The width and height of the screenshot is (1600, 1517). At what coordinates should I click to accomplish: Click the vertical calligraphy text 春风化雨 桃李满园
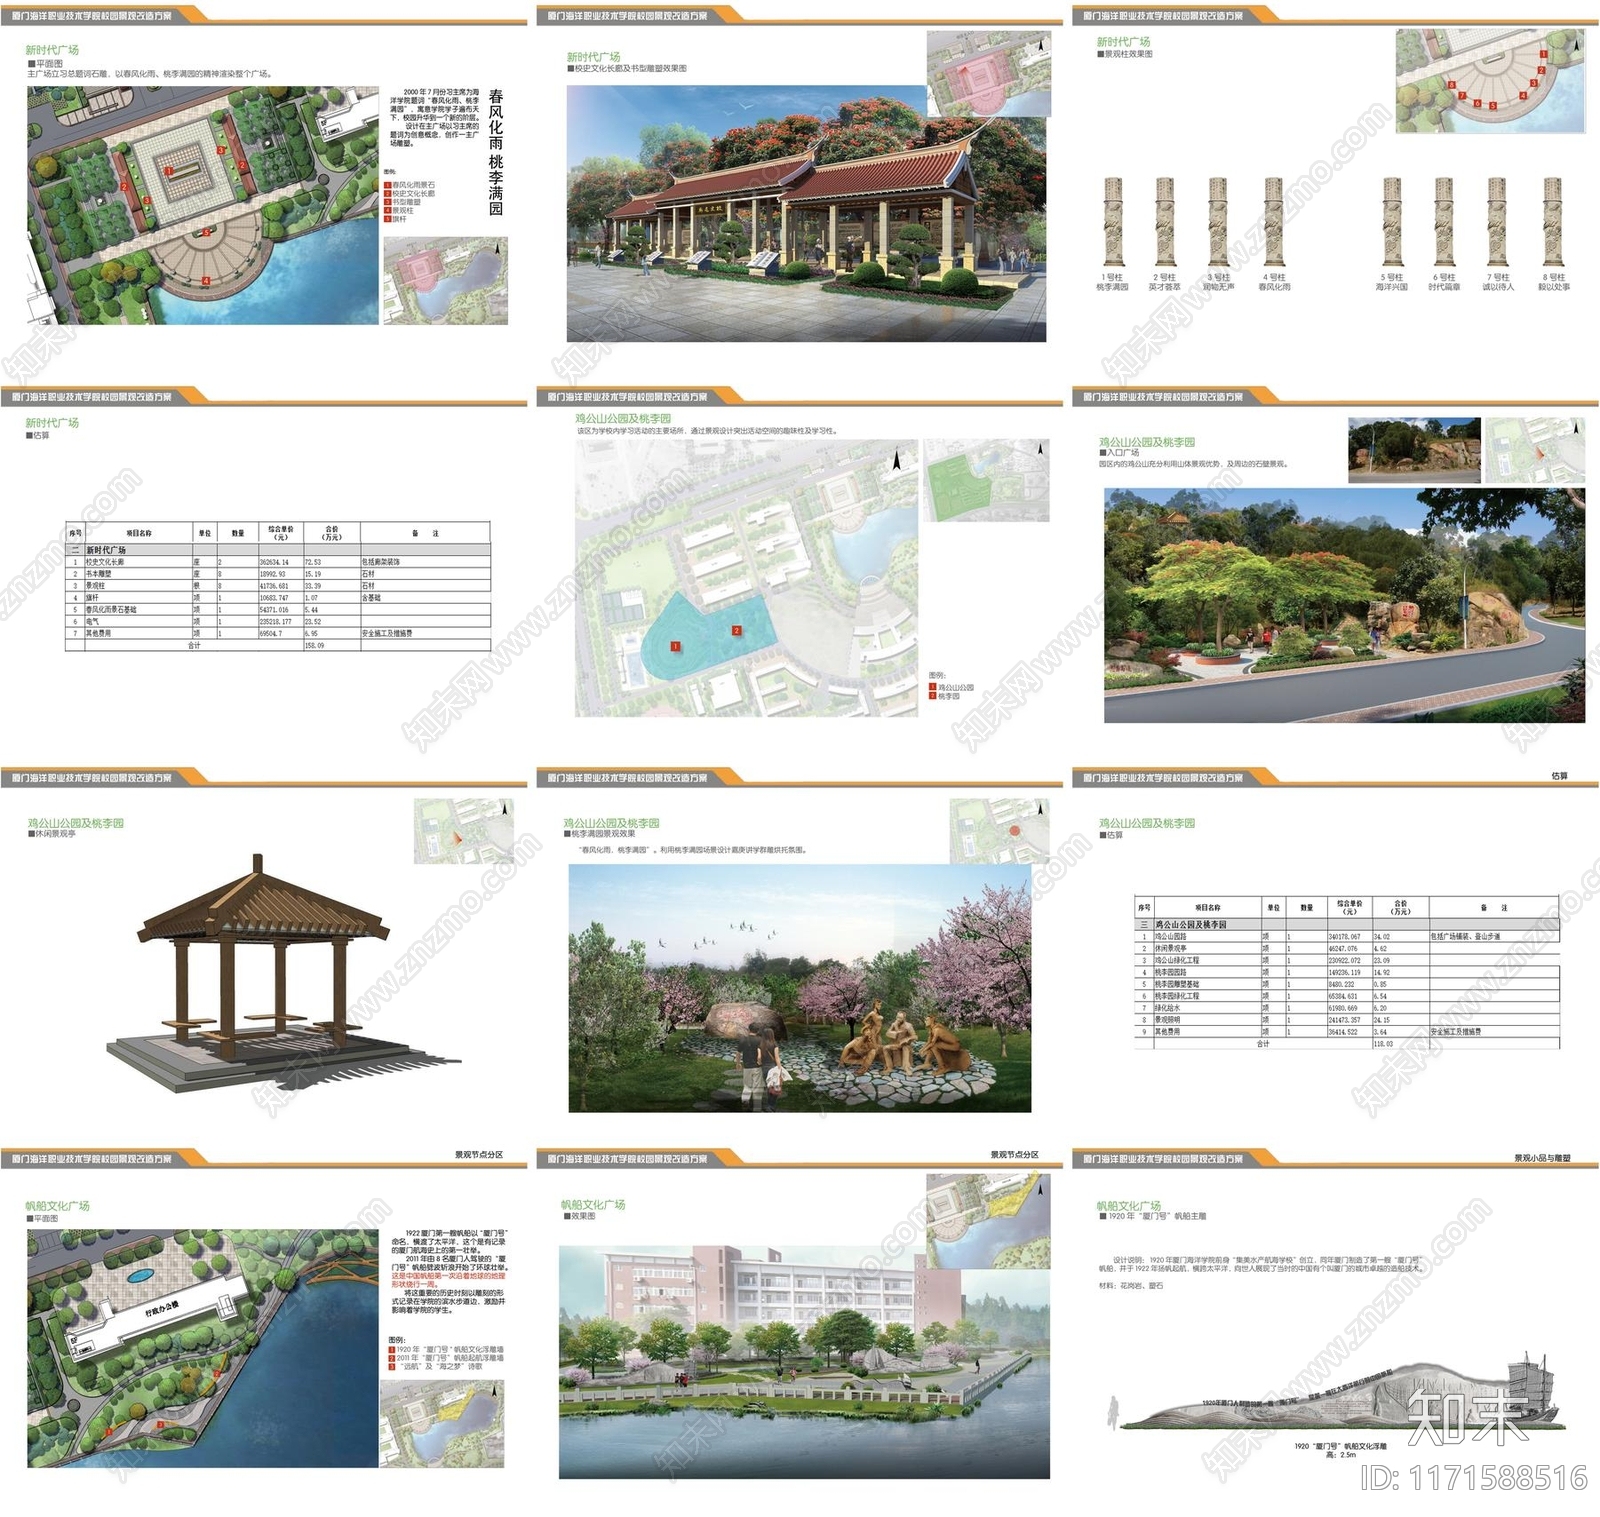(496, 153)
